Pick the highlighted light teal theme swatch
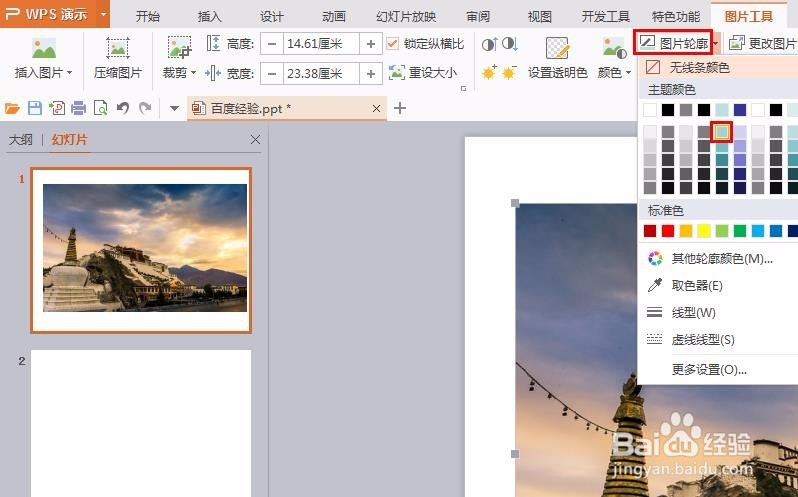Screen dimensions: 798x497 click(722, 132)
